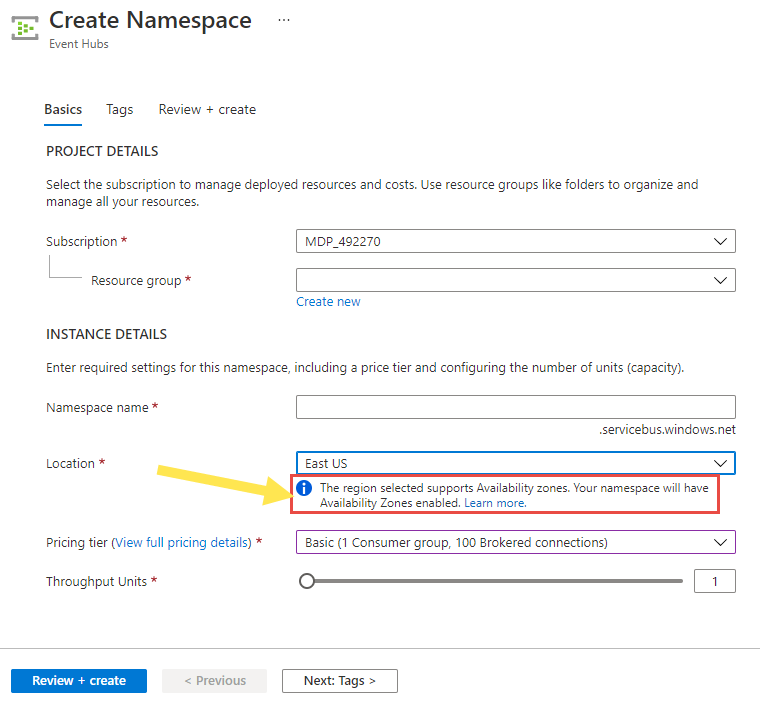
Task: Expand the Resource group dropdown
Action: point(516,280)
